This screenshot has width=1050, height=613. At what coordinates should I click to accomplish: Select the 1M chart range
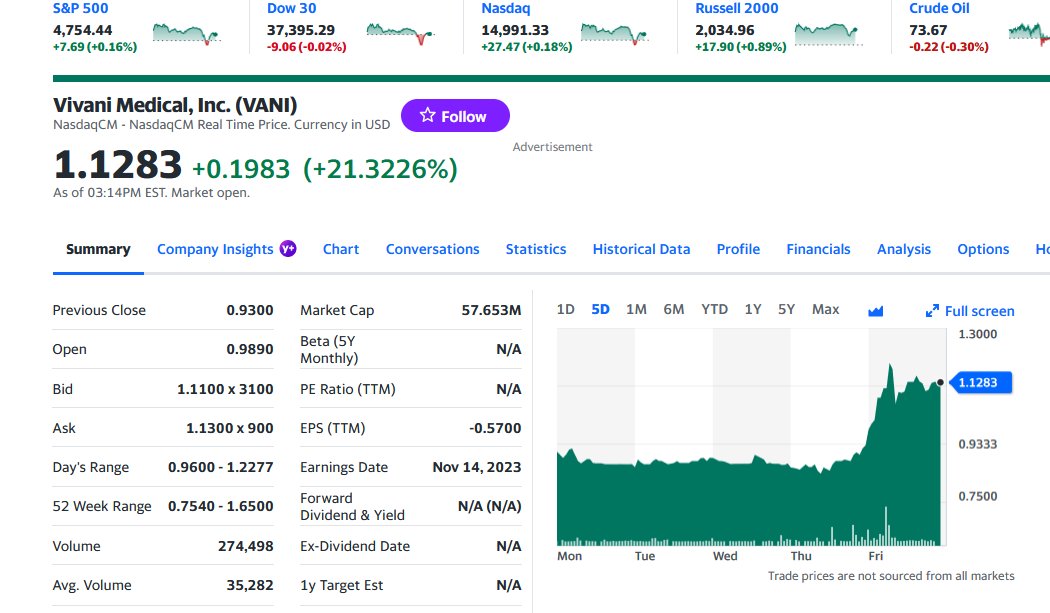coord(636,310)
